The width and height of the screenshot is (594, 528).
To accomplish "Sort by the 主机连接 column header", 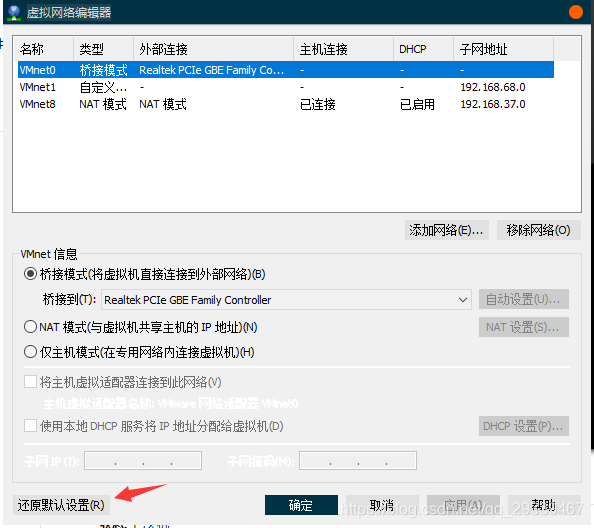I will point(343,49).
